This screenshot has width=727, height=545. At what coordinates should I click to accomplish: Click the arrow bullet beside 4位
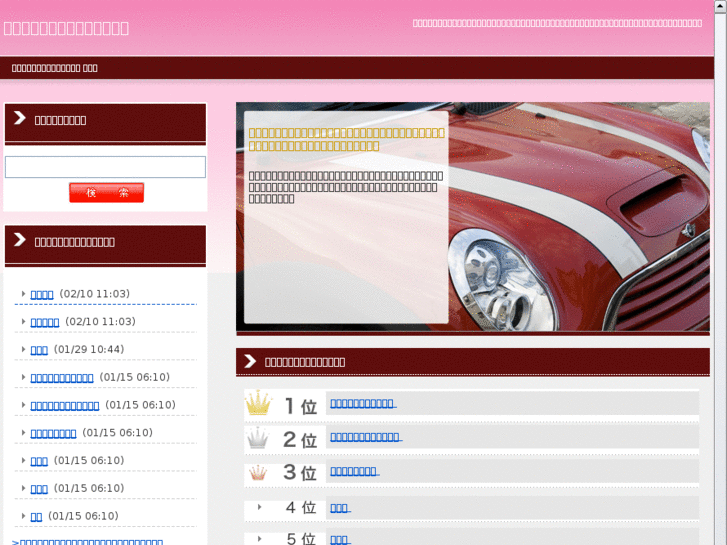(260, 507)
